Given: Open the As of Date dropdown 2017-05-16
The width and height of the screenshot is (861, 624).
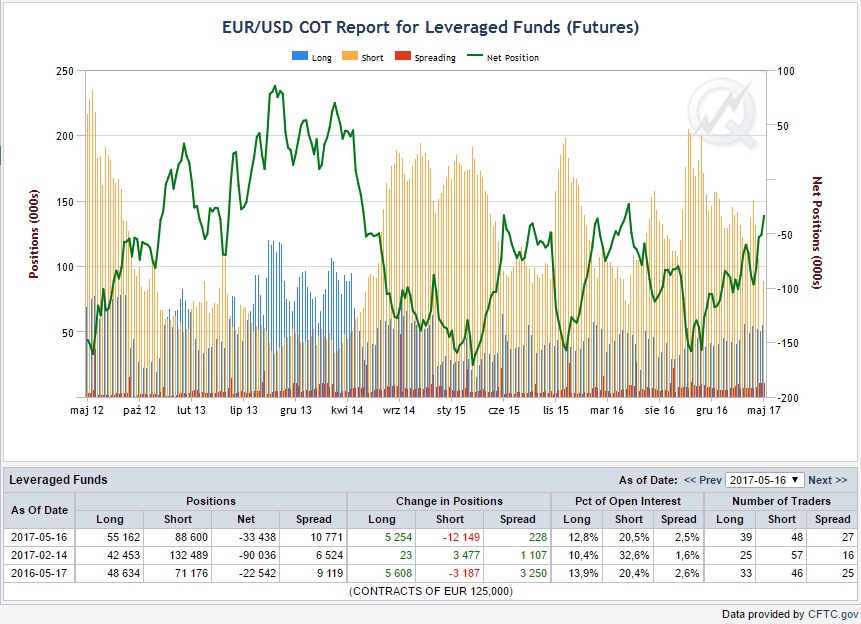Looking at the screenshot, I should 764,480.
